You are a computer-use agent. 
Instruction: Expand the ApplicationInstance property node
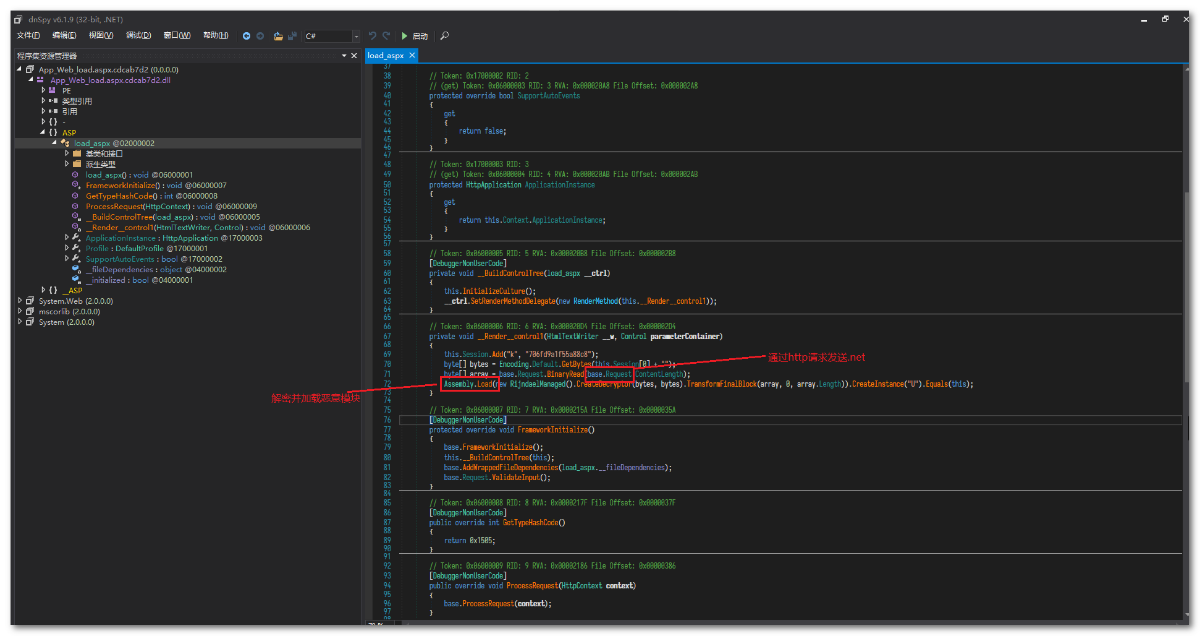(66, 238)
